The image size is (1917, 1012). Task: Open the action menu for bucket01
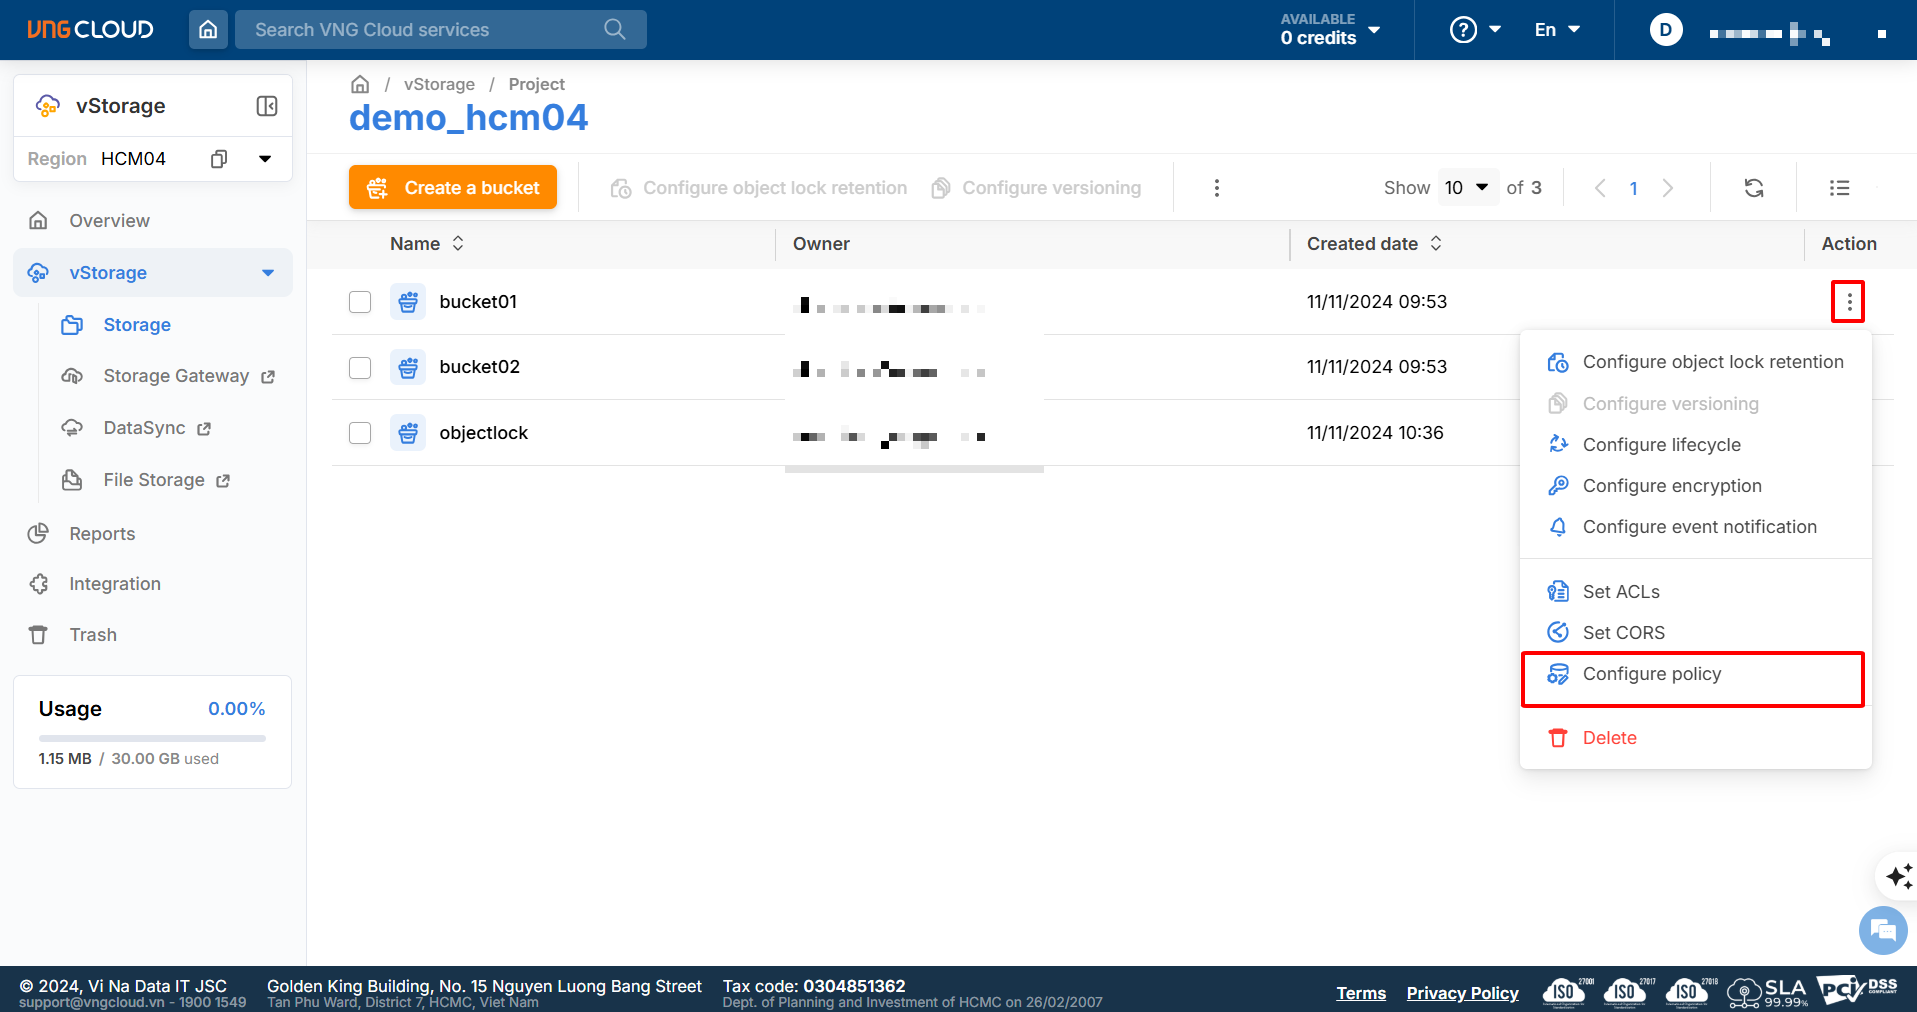1848,302
